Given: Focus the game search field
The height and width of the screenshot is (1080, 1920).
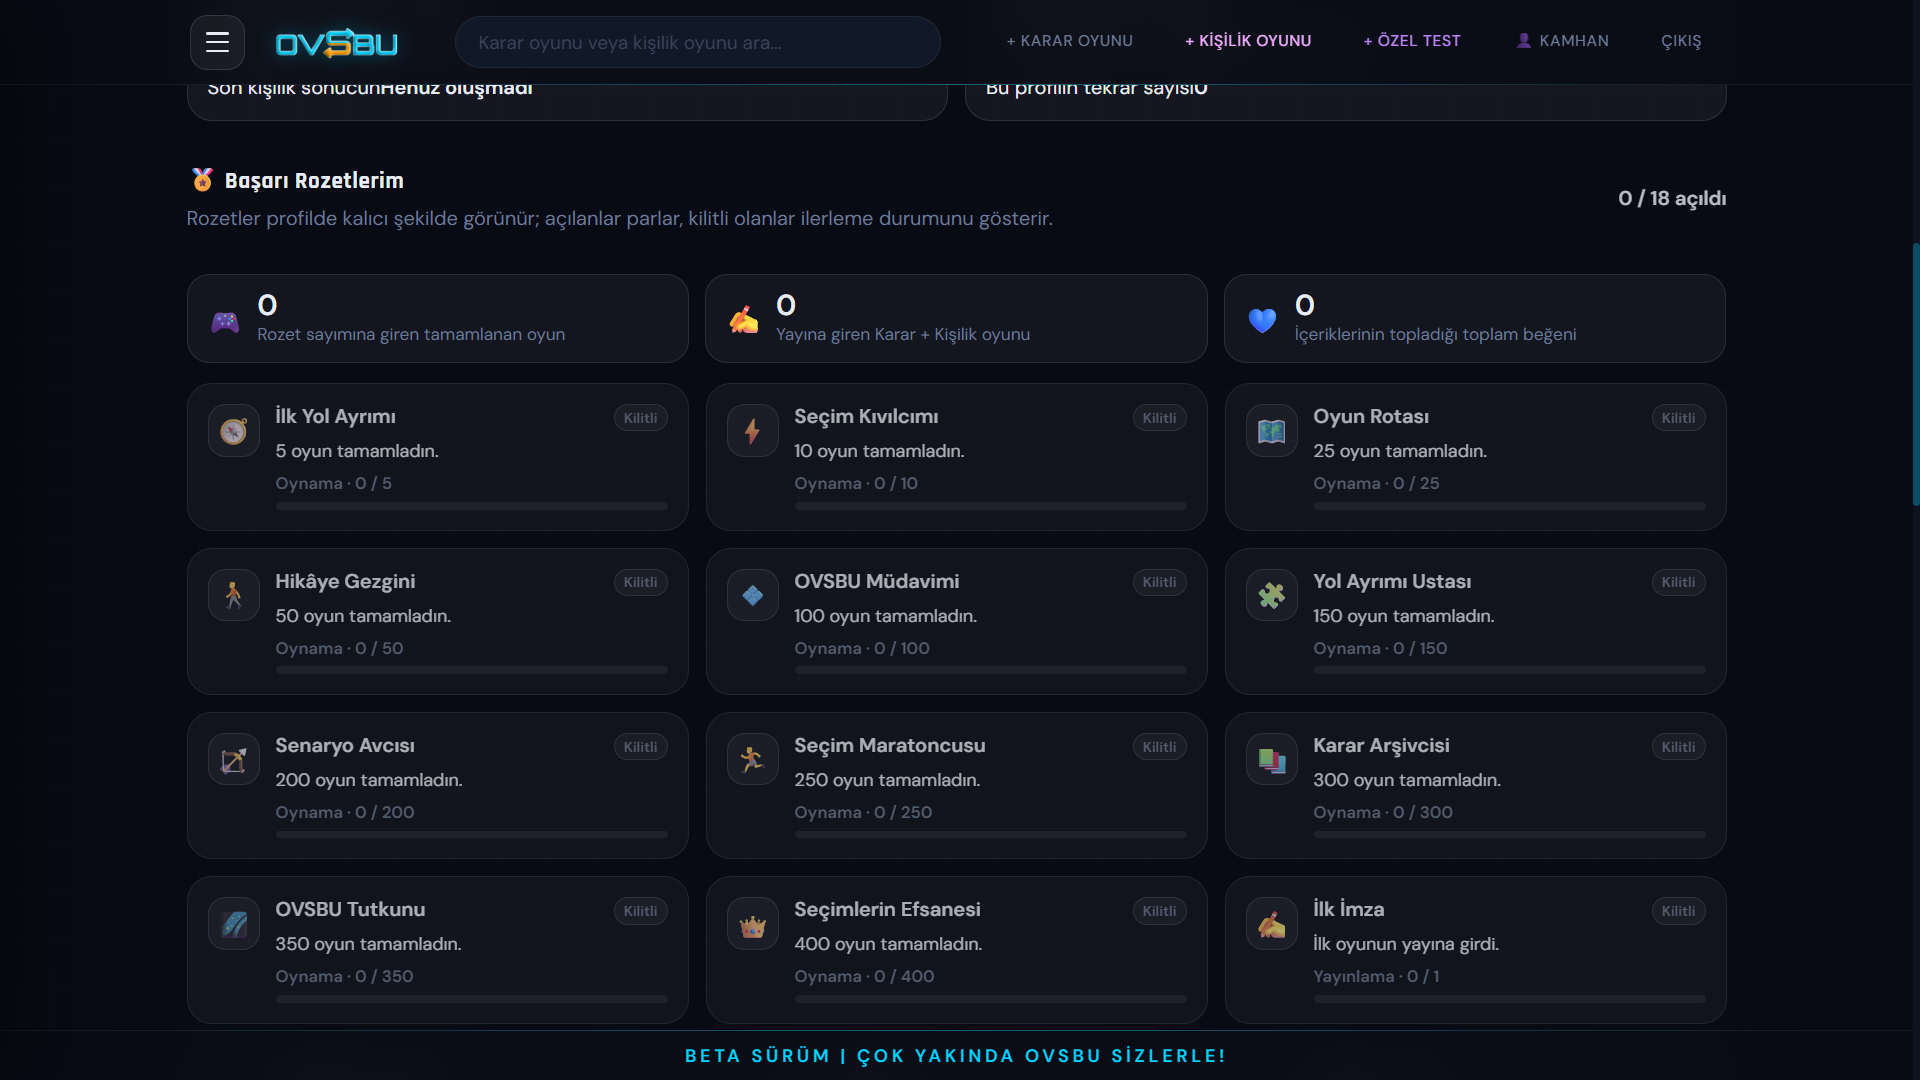Looking at the screenshot, I should (x=698, y=42).
